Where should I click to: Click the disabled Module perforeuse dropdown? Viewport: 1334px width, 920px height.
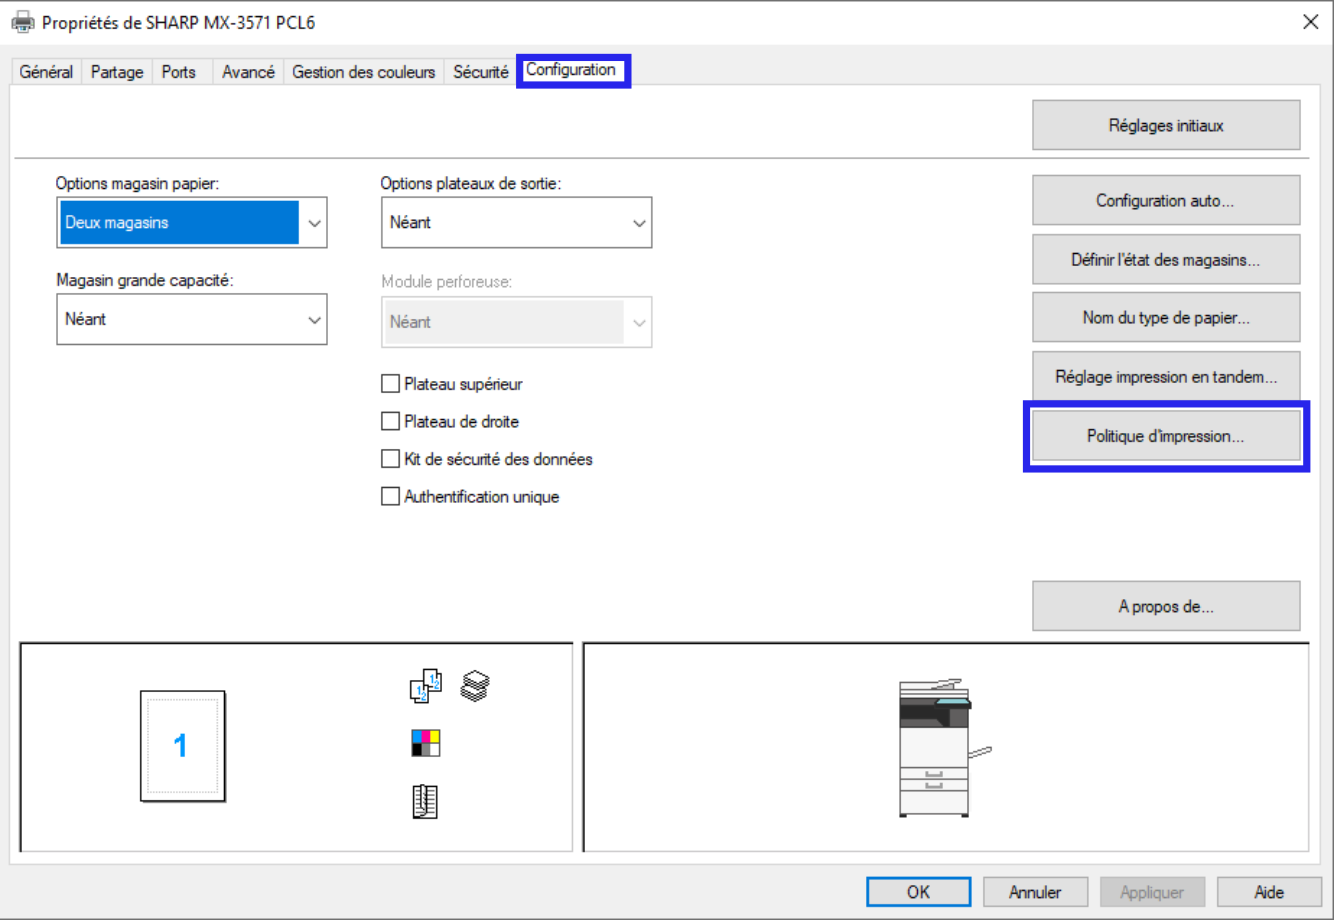point(516,322)
